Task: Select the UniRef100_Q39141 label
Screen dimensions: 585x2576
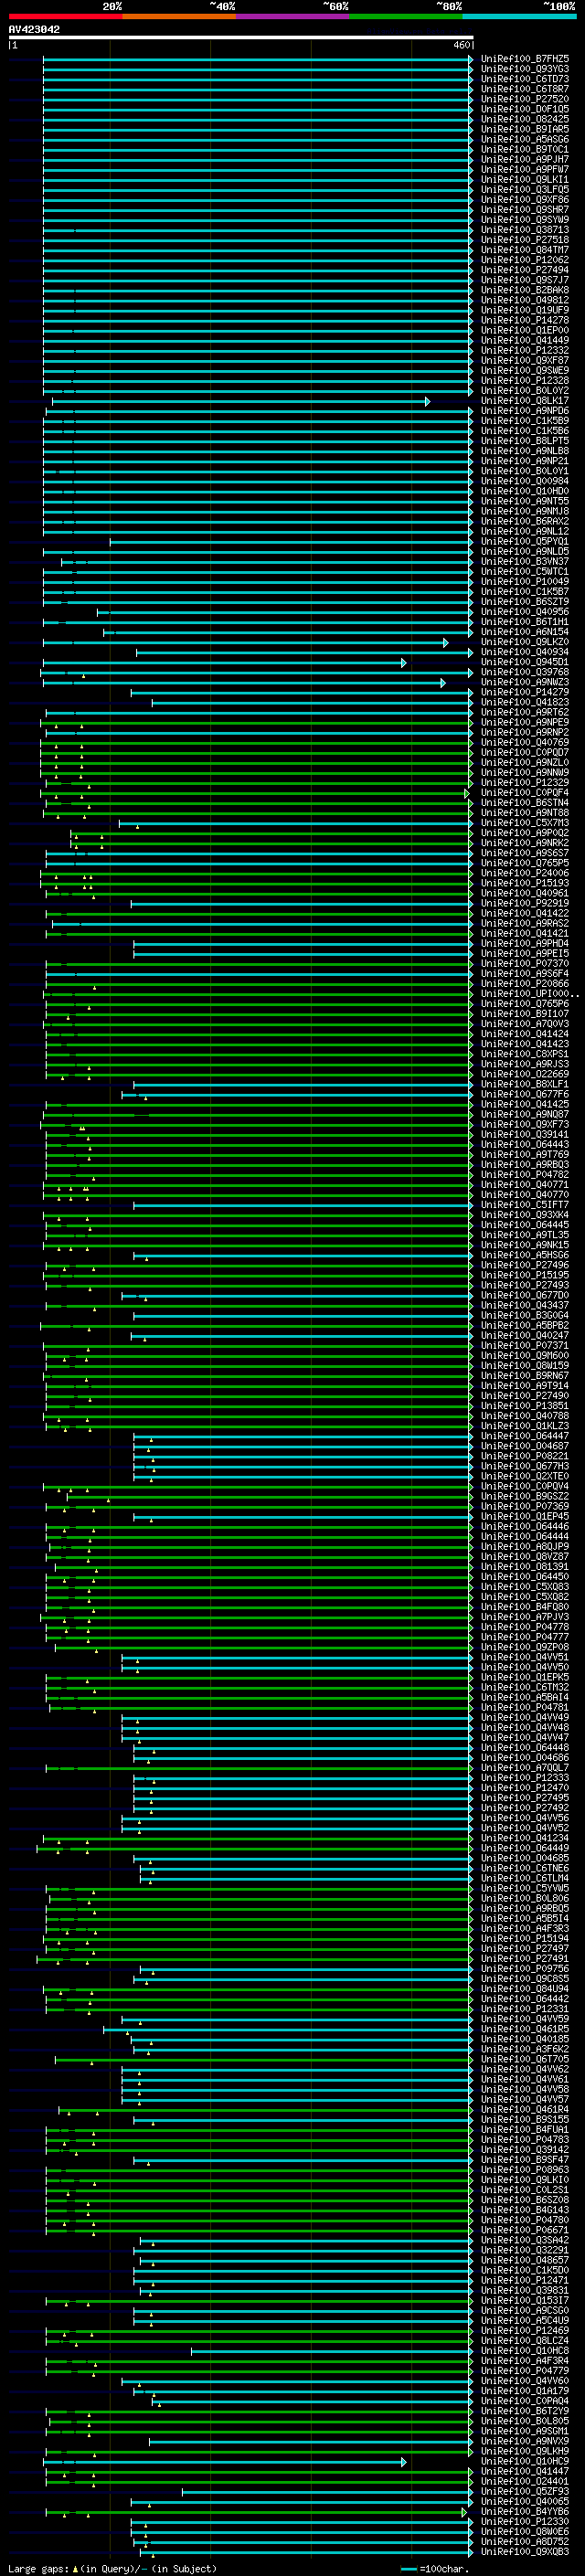Action: pos(525,1134)
